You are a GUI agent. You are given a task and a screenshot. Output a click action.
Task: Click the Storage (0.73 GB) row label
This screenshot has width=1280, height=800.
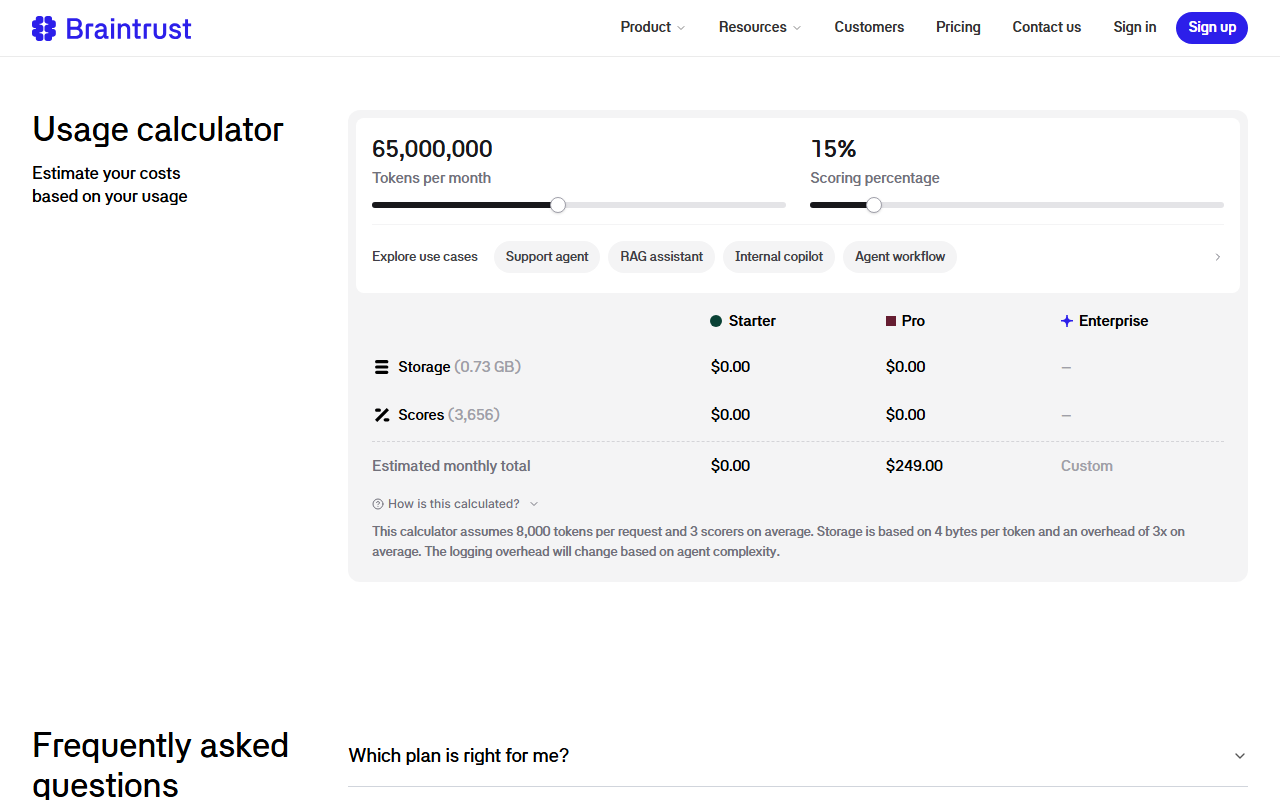pos(459,367)
